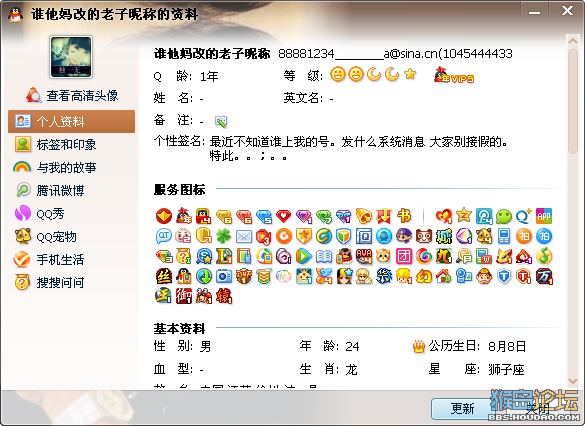Viewport: 585px width, 426px height.
Task: Click the blue 拍 icon
Action: point(544,236)
